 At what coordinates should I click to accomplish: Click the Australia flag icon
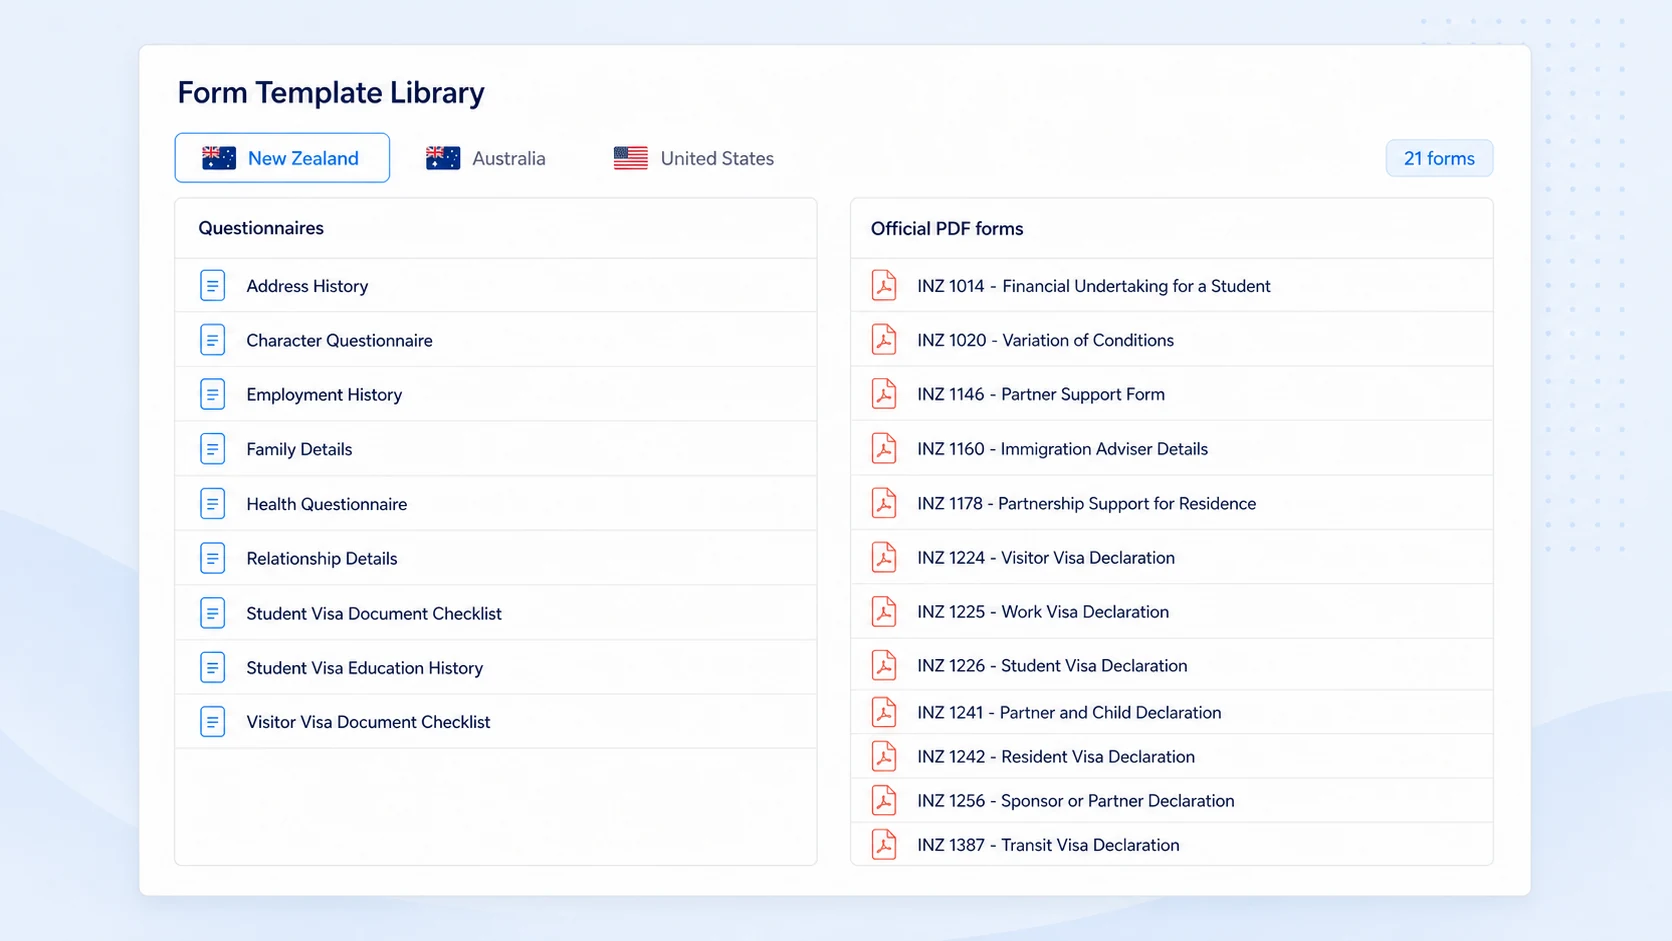tap(443, 158)
